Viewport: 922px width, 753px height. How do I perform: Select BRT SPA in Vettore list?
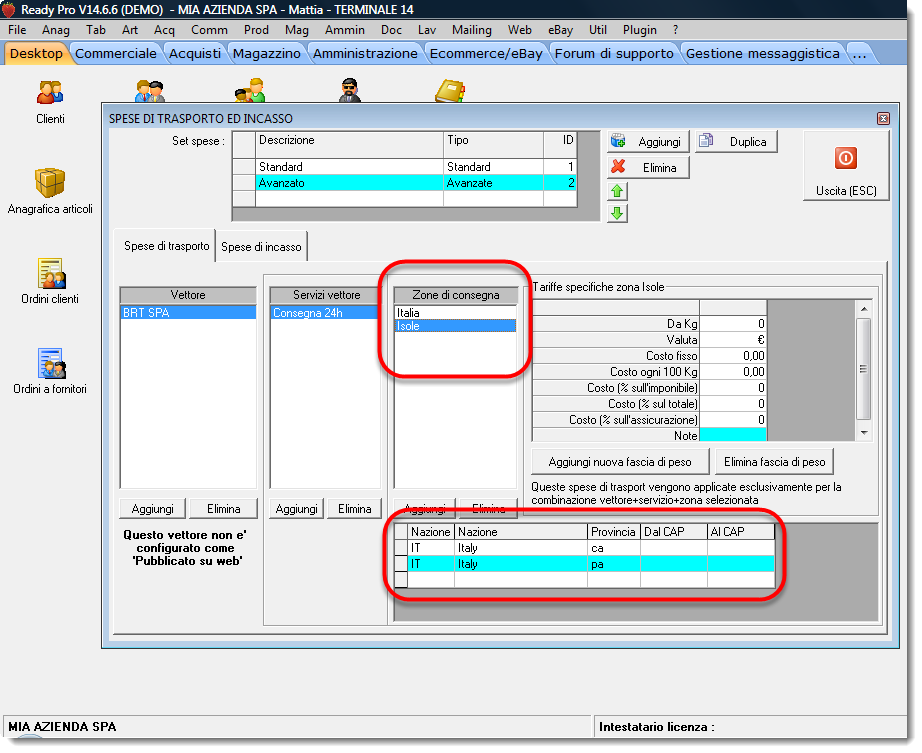[x=188, y=313]
